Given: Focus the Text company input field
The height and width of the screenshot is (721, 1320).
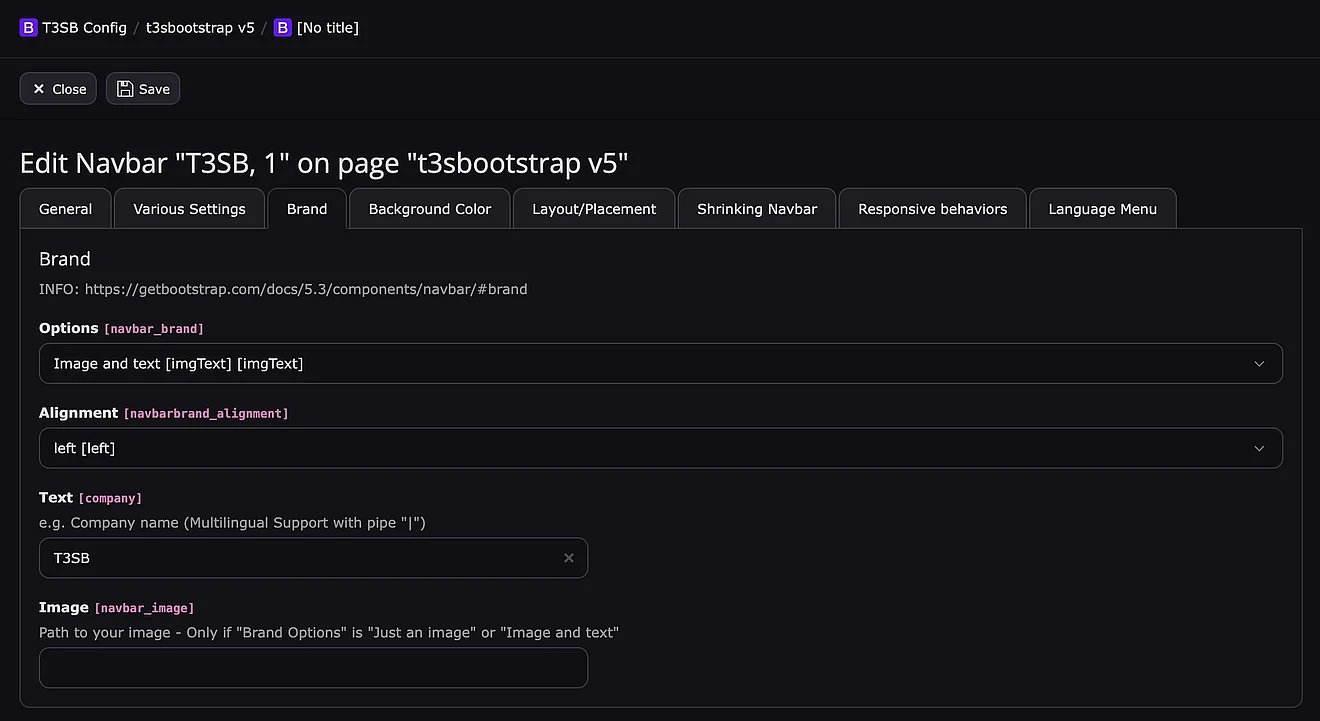Looking at the screenshot, I should [300, 558].
